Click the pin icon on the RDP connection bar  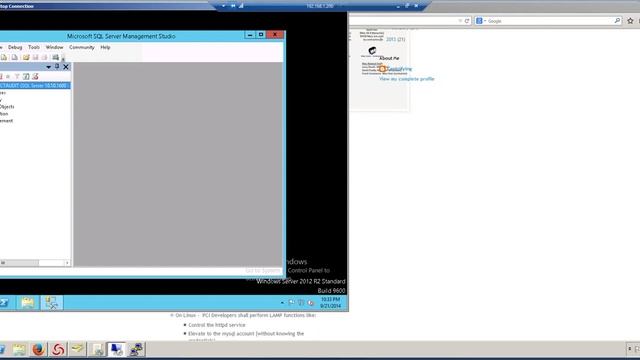233,6
